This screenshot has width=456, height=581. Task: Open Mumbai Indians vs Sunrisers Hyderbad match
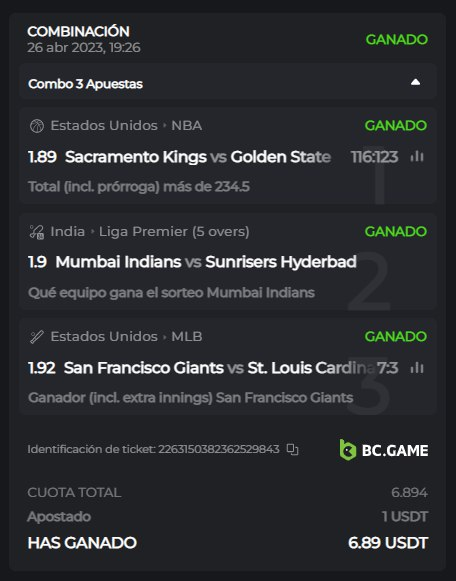[206, 262]
